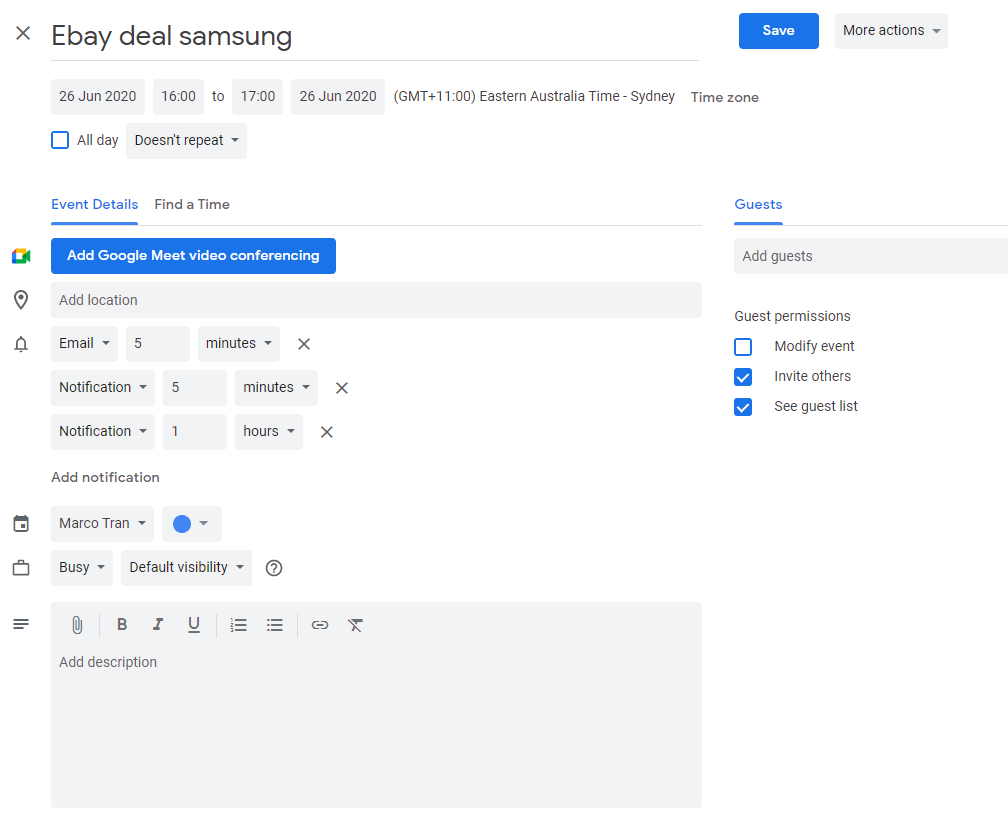
Task: Open the visibility help question mark
Action: tap(274, 568)
